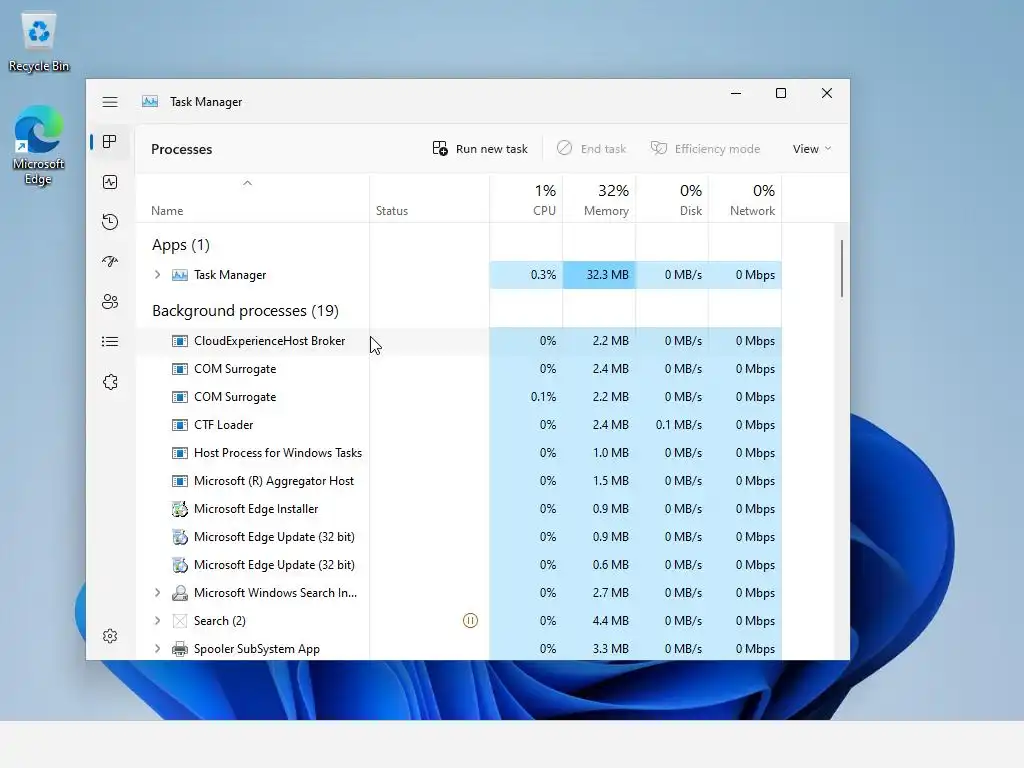The width and height of the screenshot is (1024, 768).
Task: Select the Host Process for Windows Tasks row
Action: 458,453
